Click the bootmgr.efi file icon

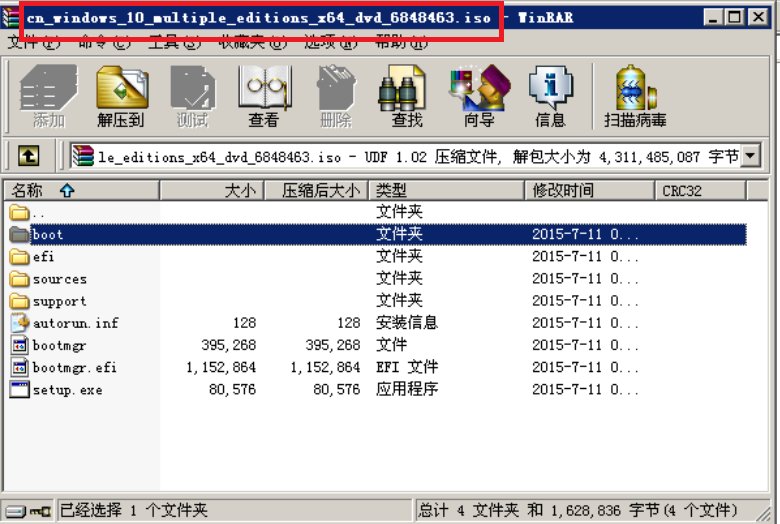[20, 367]
